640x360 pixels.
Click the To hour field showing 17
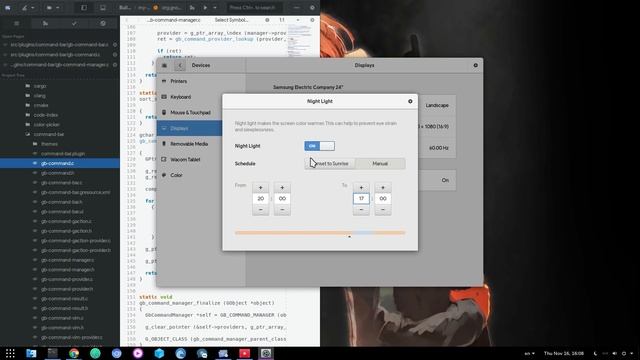coord(361,198)
